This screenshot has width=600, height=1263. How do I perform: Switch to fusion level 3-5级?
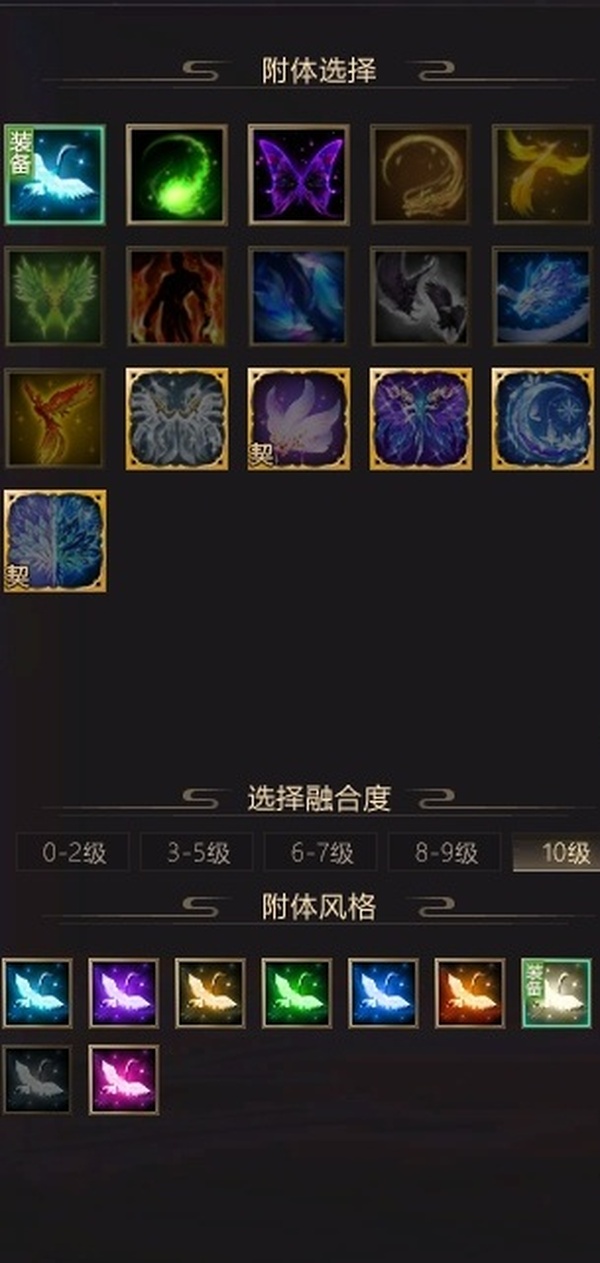(197, 853)
